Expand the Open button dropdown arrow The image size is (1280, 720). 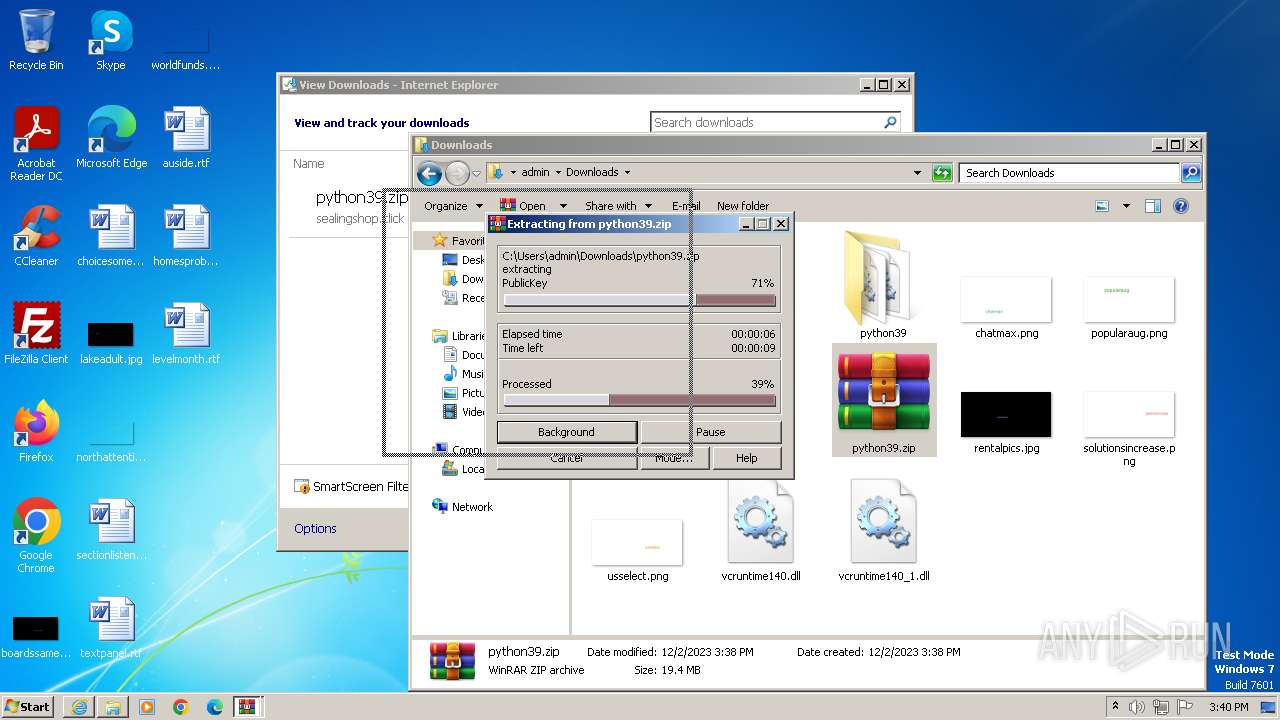pyautogui.click(x=561, y=206)
